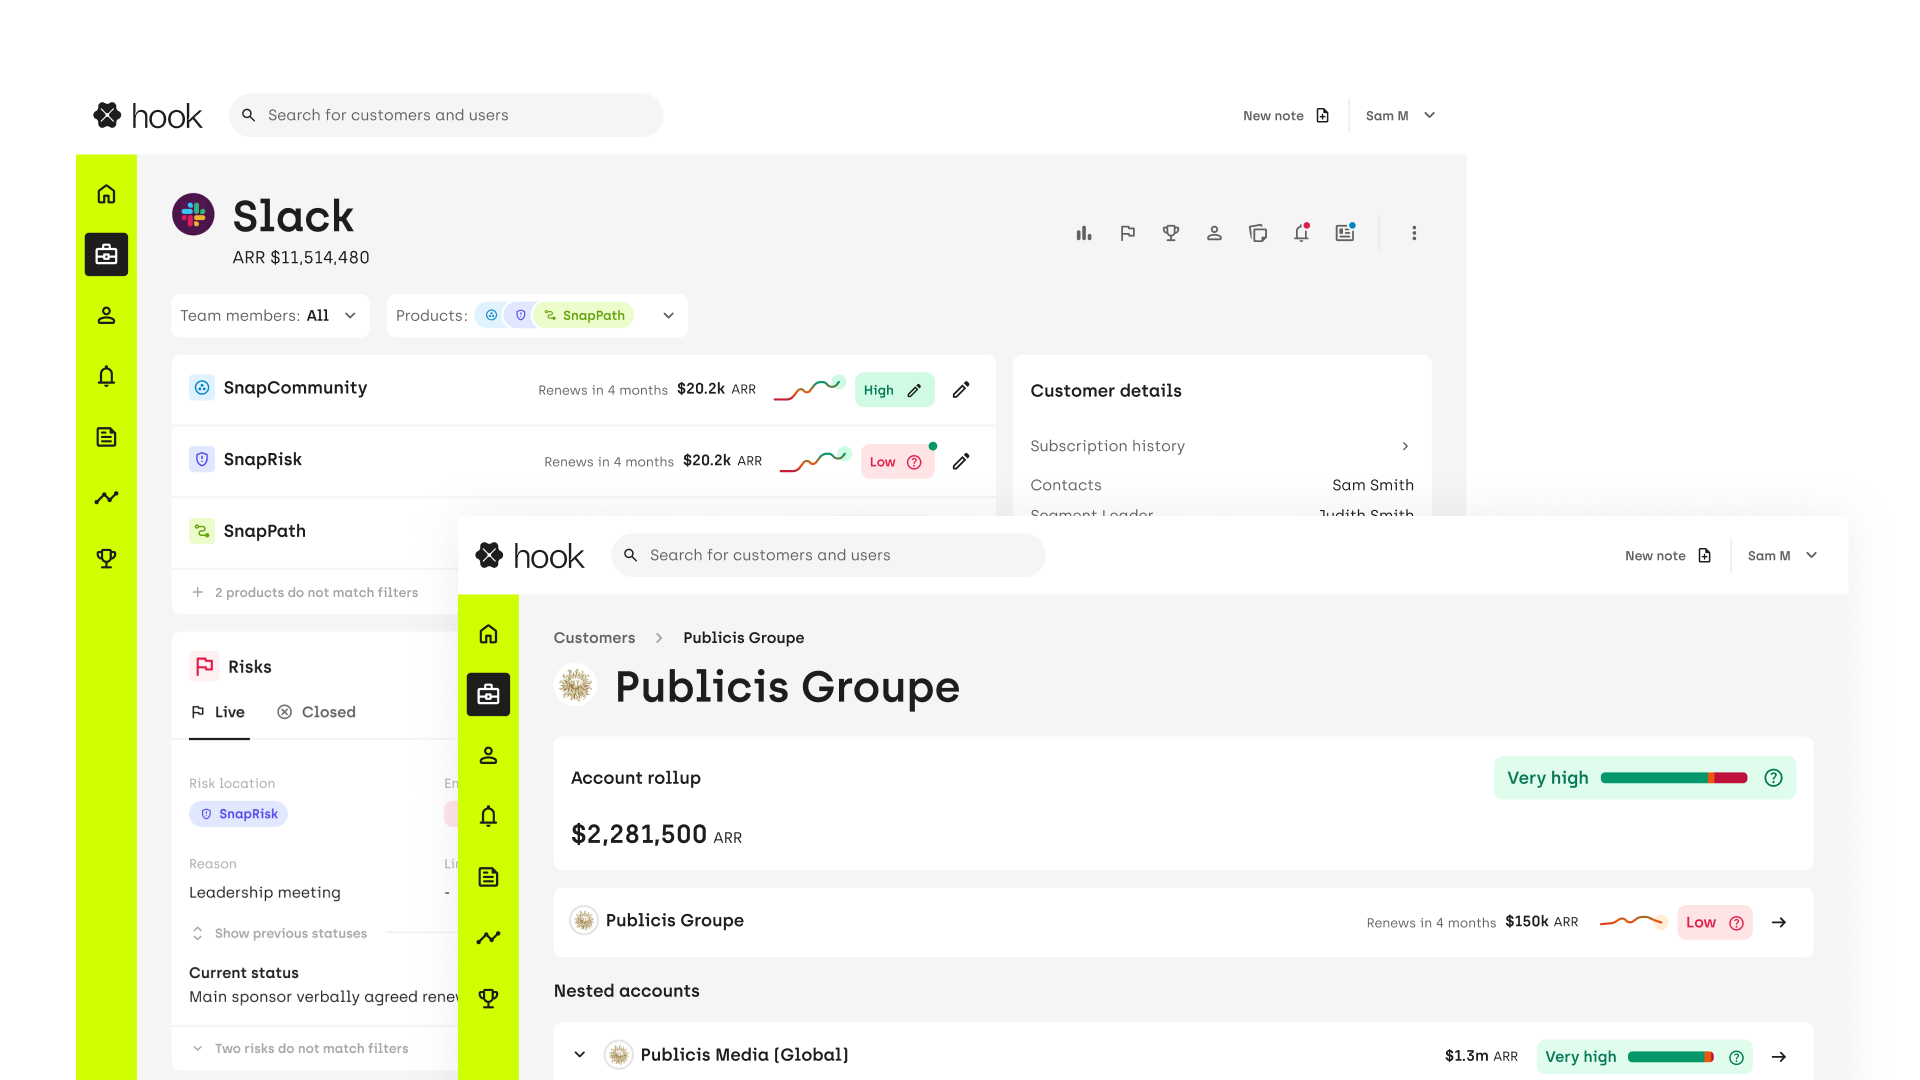The image size is (1920, 1080).
Task: Open the Products filter dropdown chevron
Action: point(668,316)
